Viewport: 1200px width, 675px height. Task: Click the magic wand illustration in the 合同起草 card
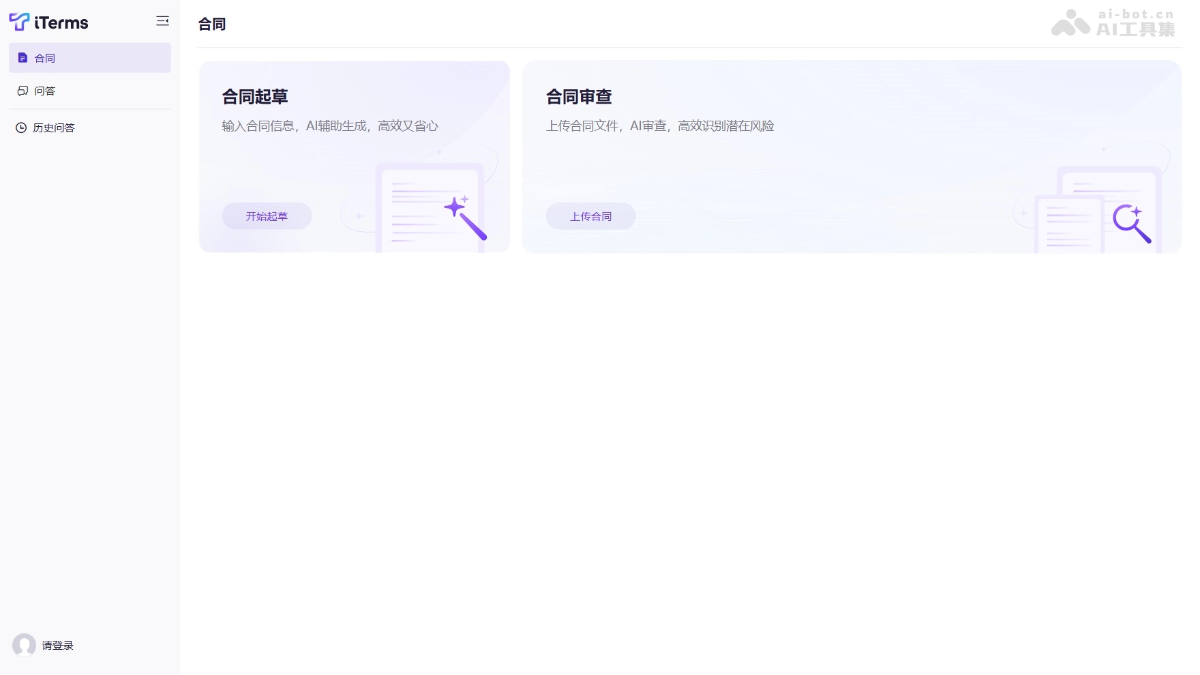[x=465, y=217]
